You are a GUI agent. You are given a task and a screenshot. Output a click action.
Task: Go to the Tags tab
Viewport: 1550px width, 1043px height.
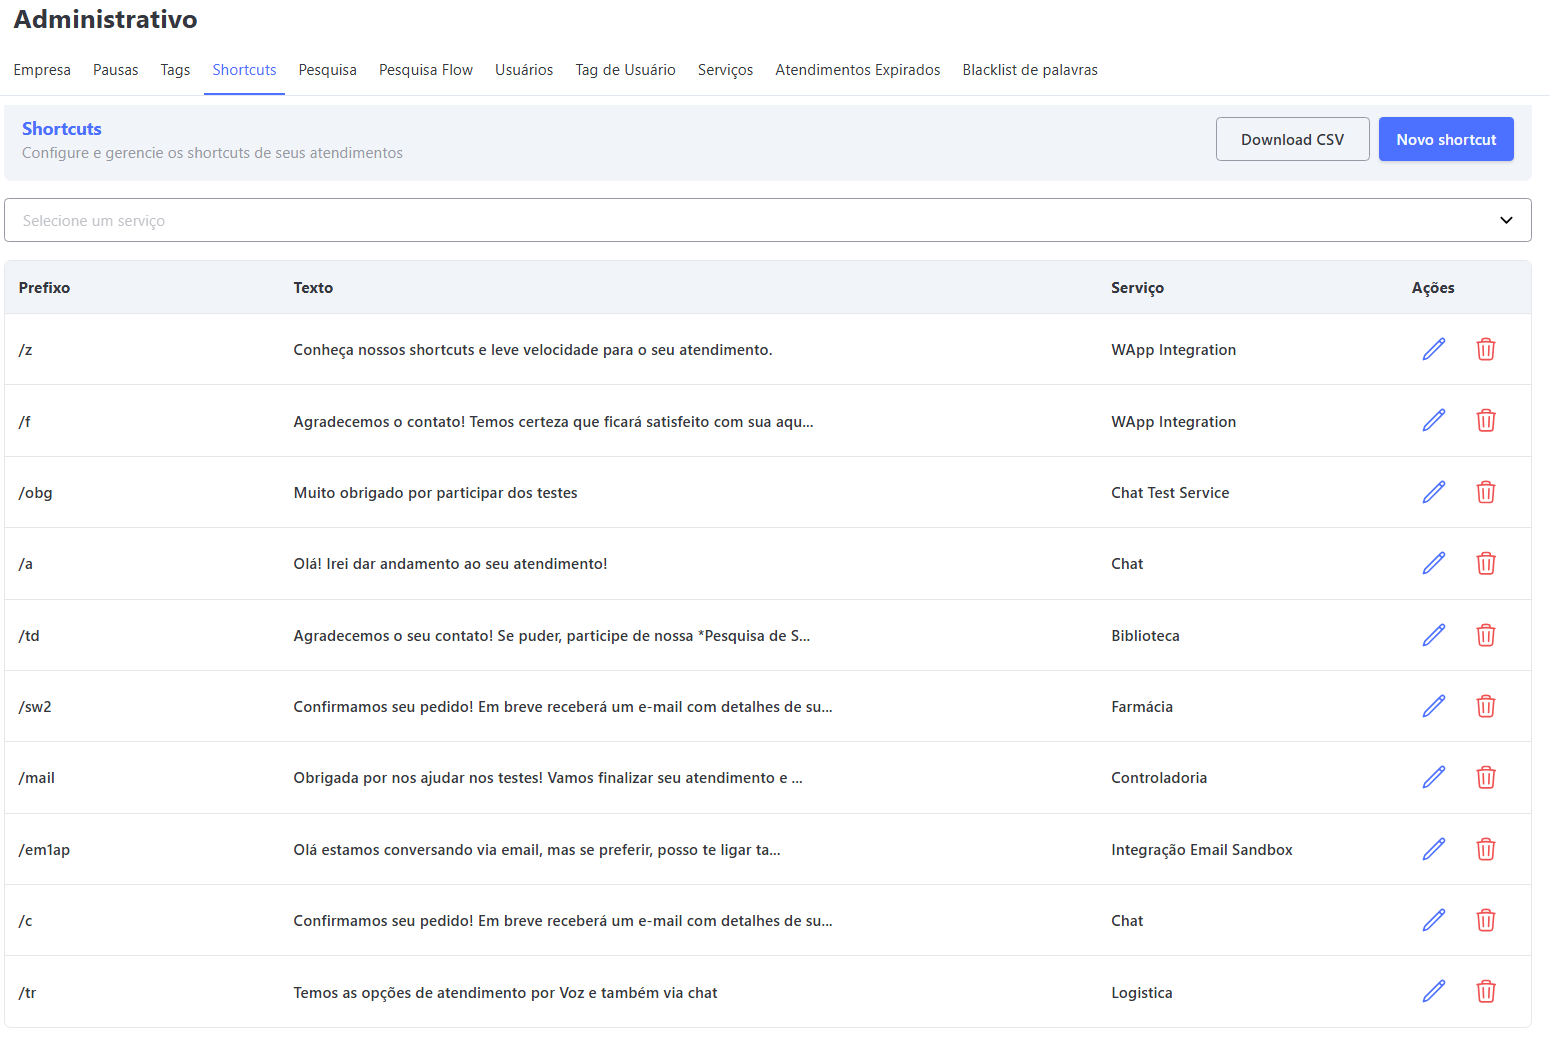(175, 70)
